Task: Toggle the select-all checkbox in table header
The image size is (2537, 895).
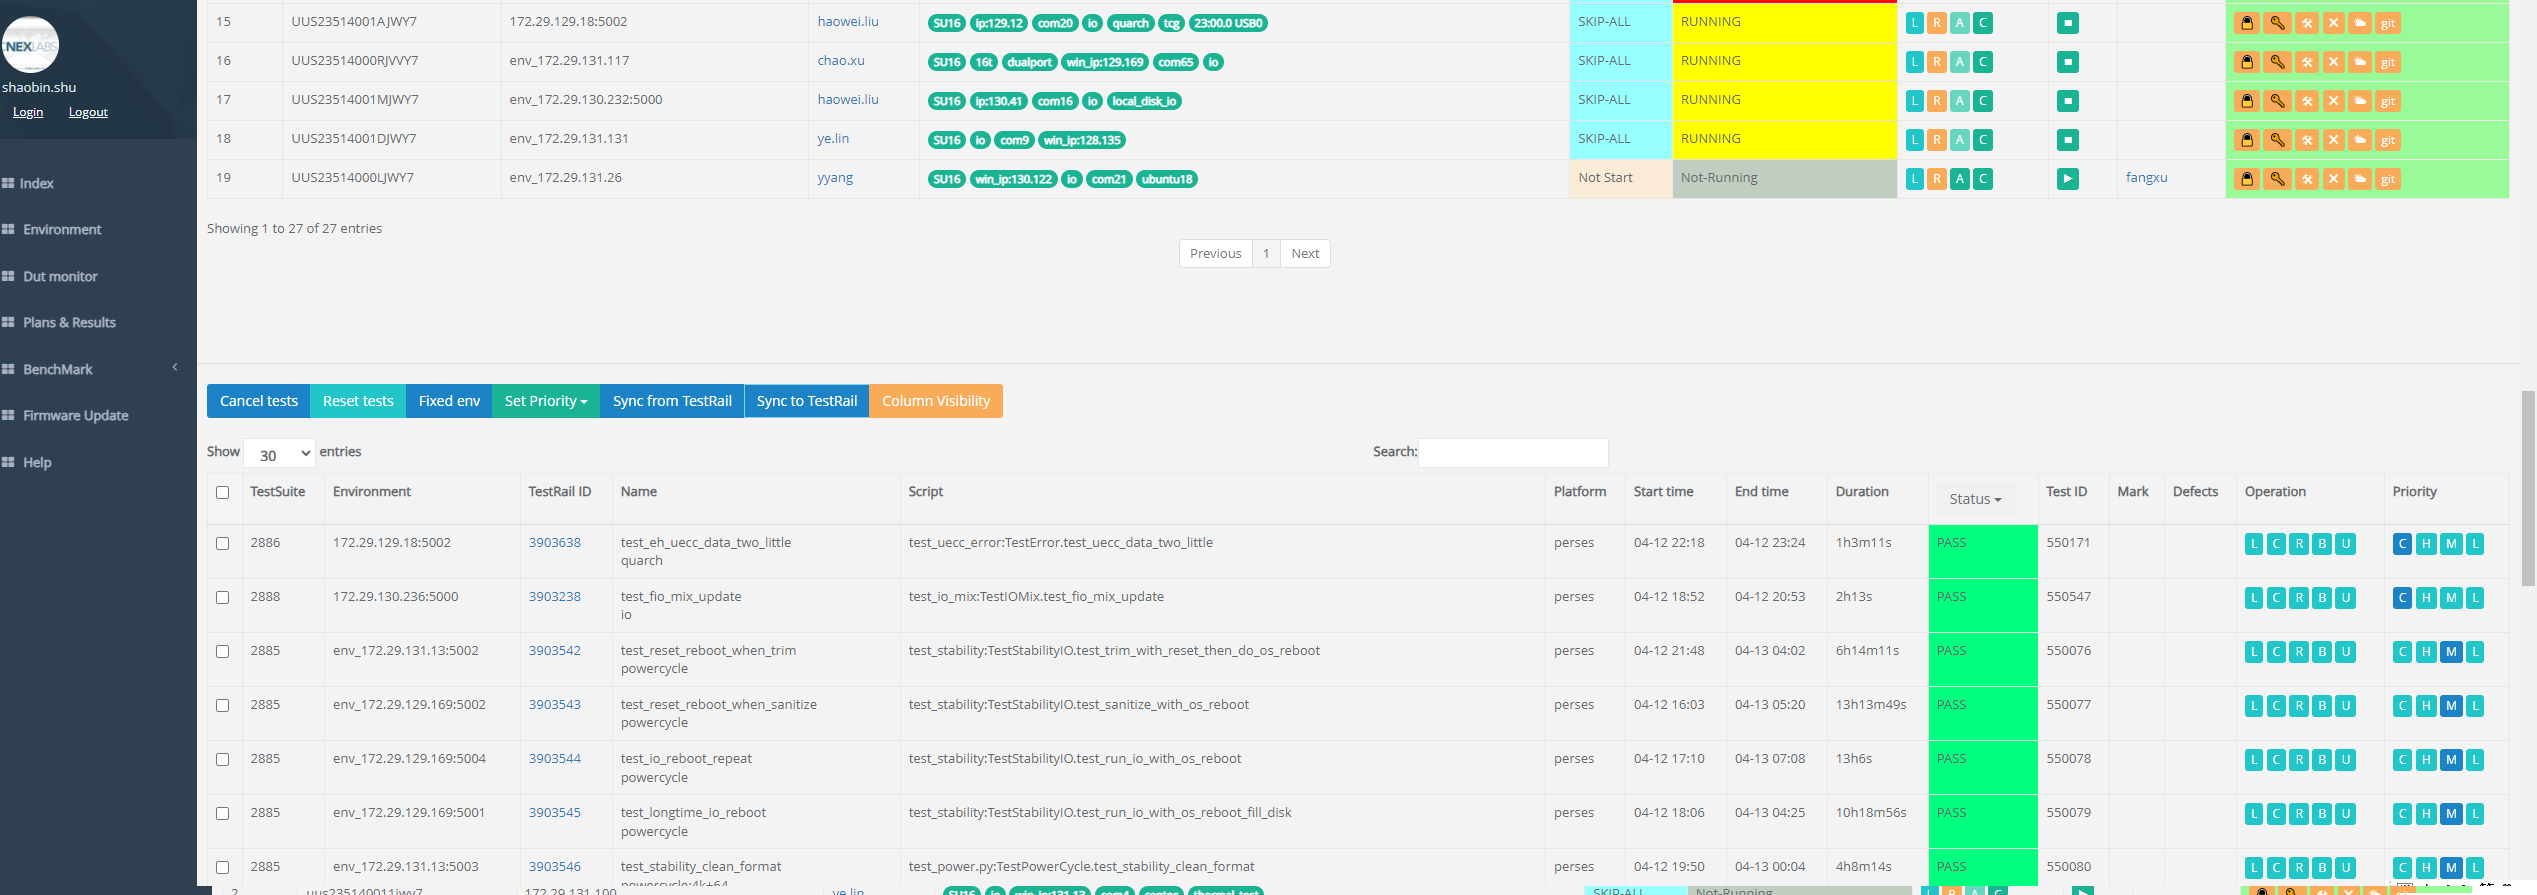Action: (x=223, y=492)
